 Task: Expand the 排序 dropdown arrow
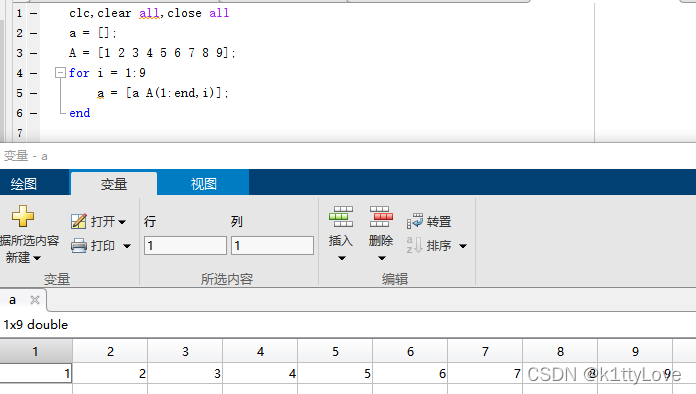[x=463, y=246]
